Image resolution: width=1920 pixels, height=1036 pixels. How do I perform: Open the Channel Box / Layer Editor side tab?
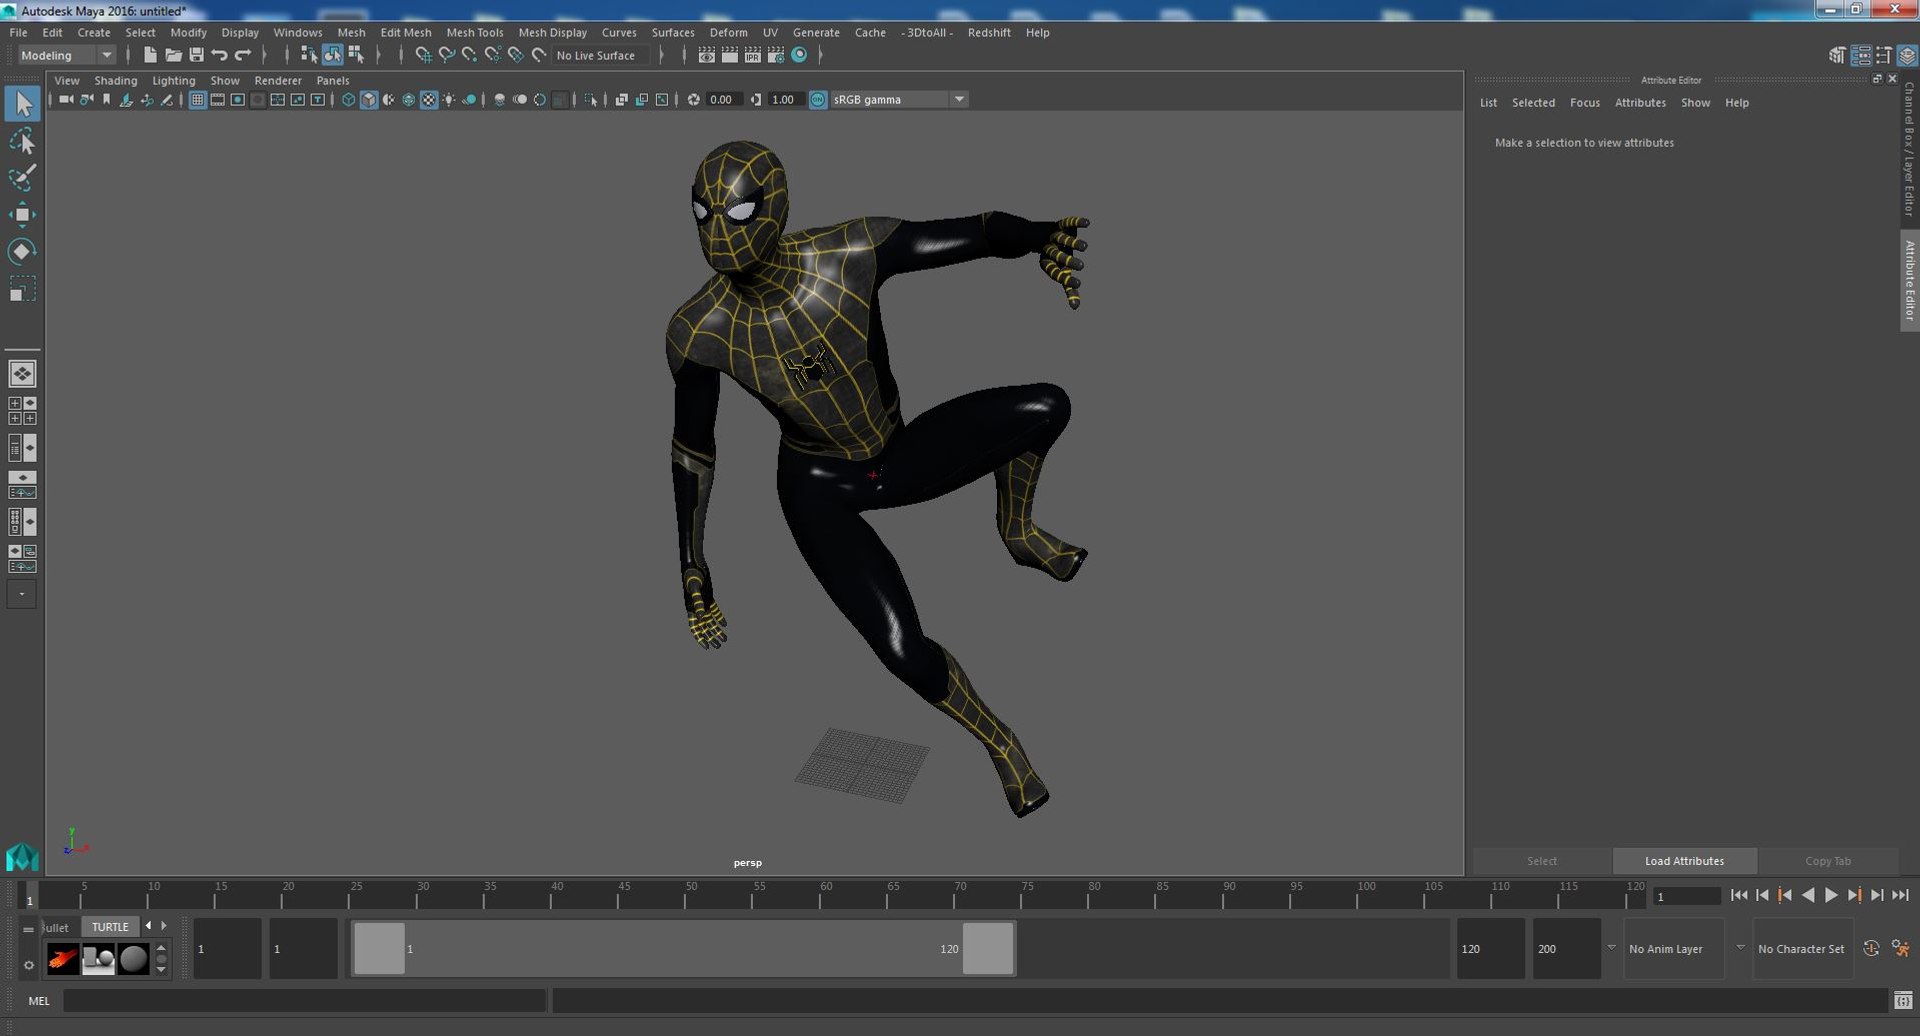[x=1909, y=148]
